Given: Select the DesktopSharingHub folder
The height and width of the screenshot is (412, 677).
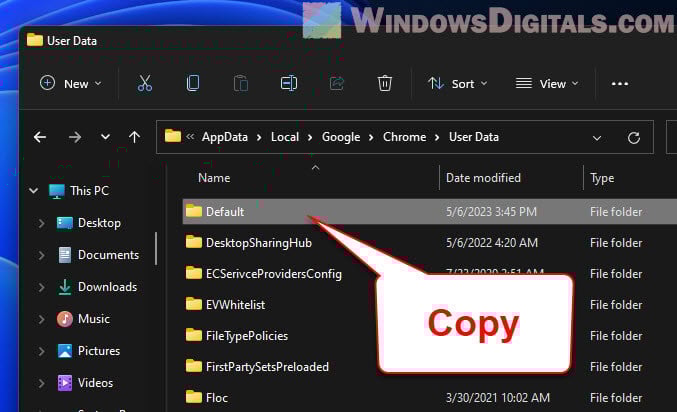Looking at the screenshot, I should pyautogui.click(x=259, y=243).
